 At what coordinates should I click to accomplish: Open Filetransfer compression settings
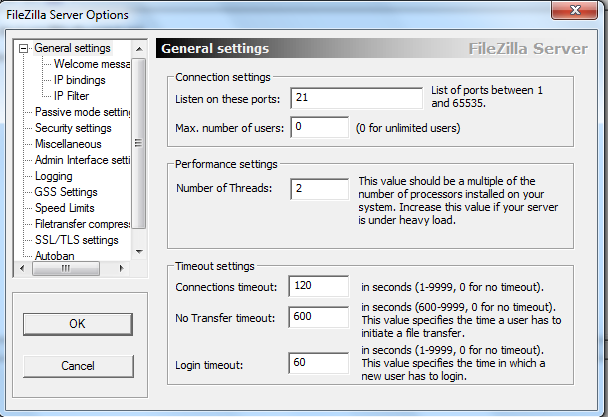coord(83,224)
